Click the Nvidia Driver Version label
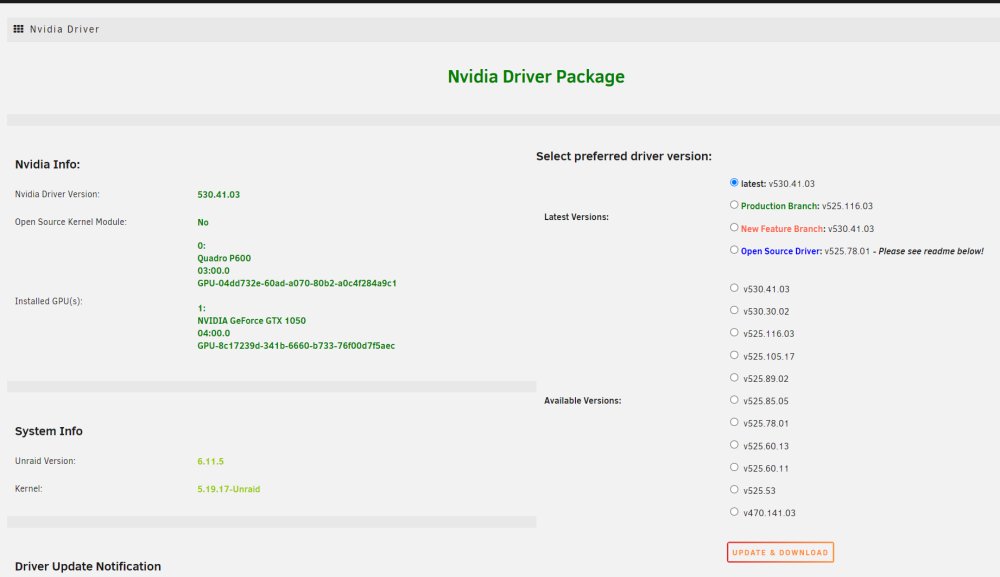Image resolution: width=1000 pixels, height=577 pixels. [57, 194]
